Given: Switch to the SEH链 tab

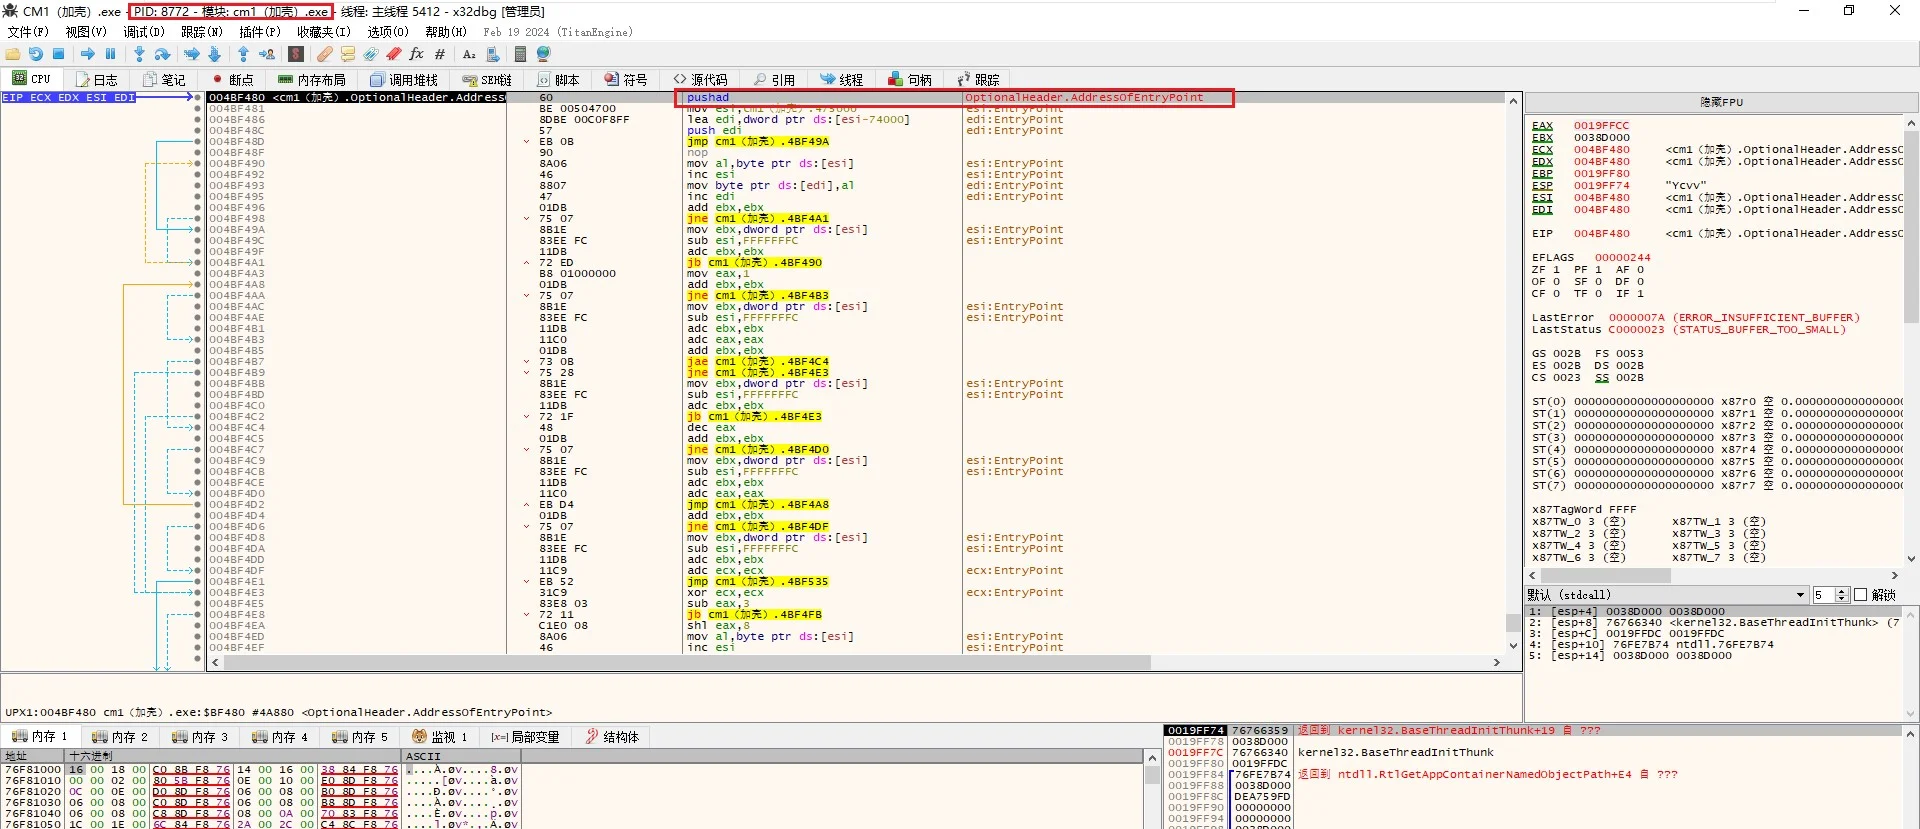Looking at the screenshot, I should [487, 79].
